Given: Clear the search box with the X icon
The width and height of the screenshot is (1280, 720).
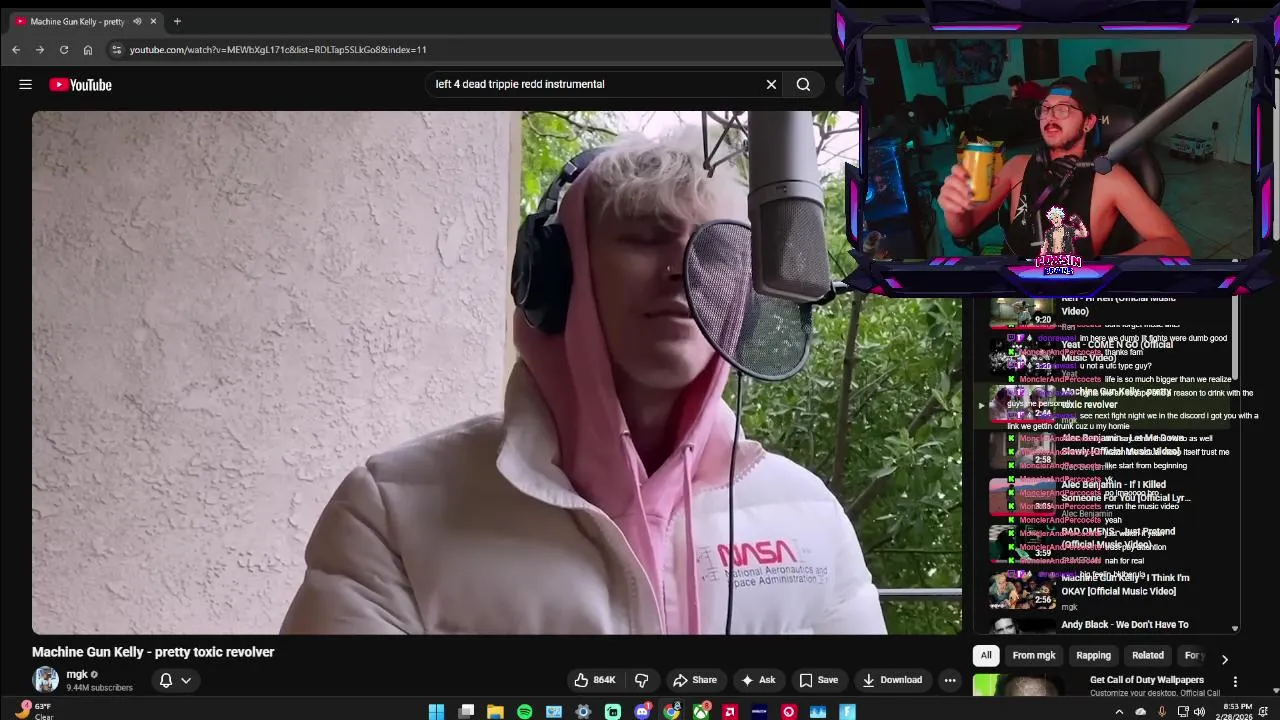Looking at the screenshot, I should pos(771,85).
